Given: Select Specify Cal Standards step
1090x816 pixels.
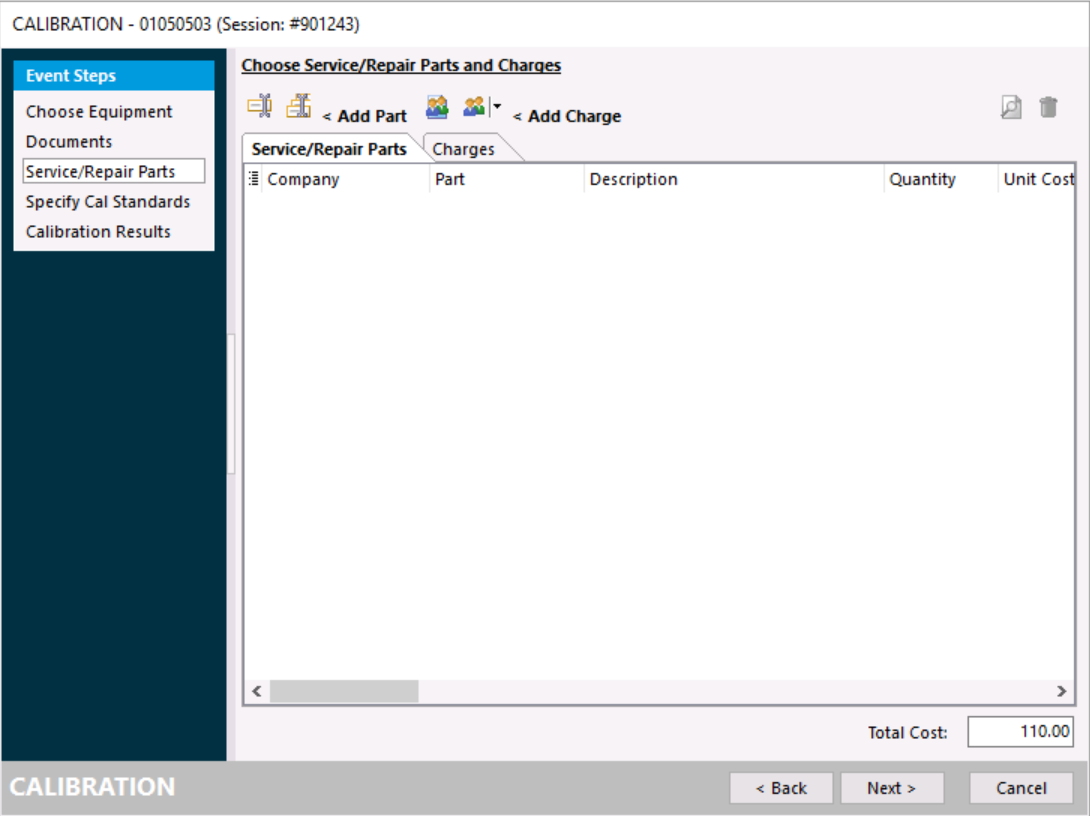Looking at the screenshot, I should [x=108, y=202].
